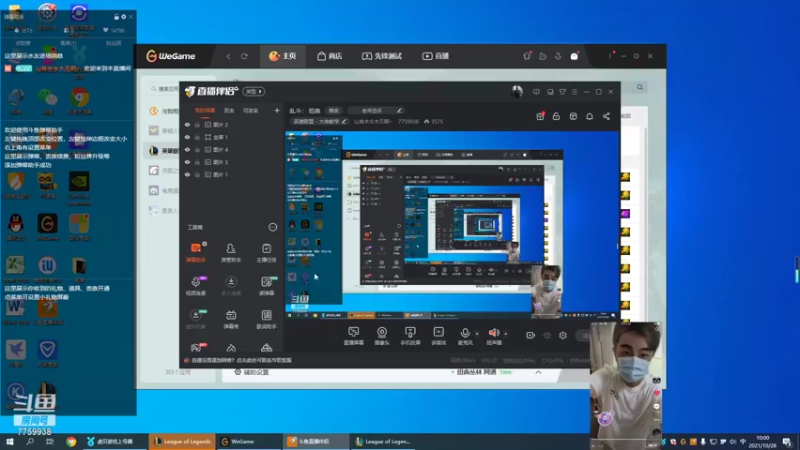
Task: Hide the 全屏 1 layer
Action: click(x=187, y=137)
